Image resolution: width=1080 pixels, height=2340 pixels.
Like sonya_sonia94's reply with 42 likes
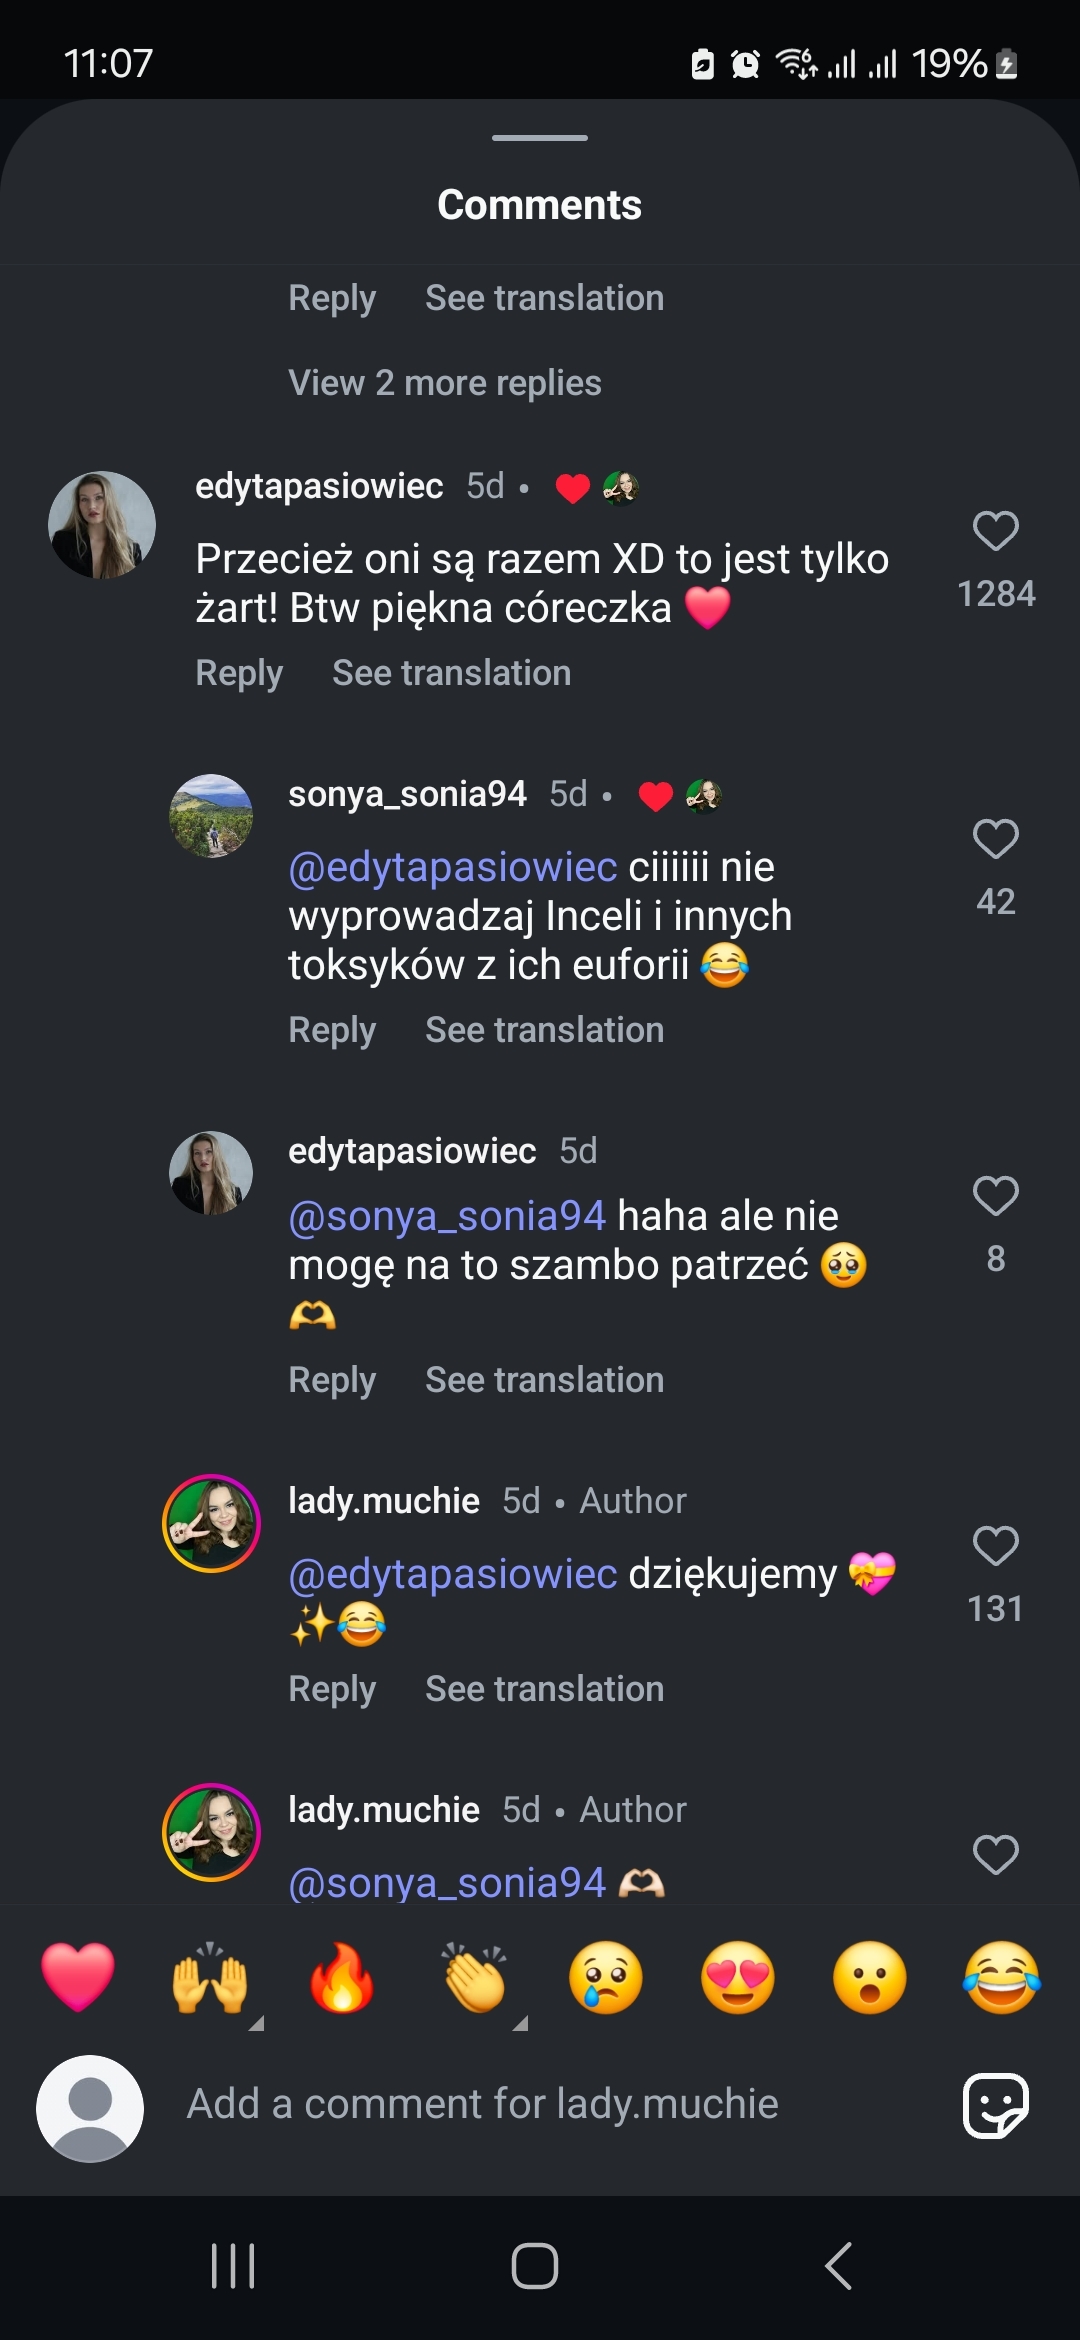[x=995, y=839]
